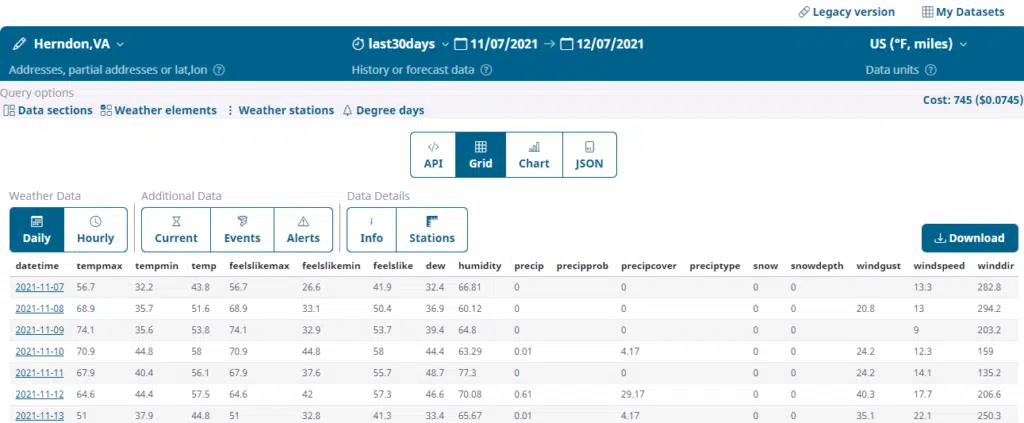The image size is (1024, 423).
Task: Click the Download button
Action: click(x=969, y=238)
